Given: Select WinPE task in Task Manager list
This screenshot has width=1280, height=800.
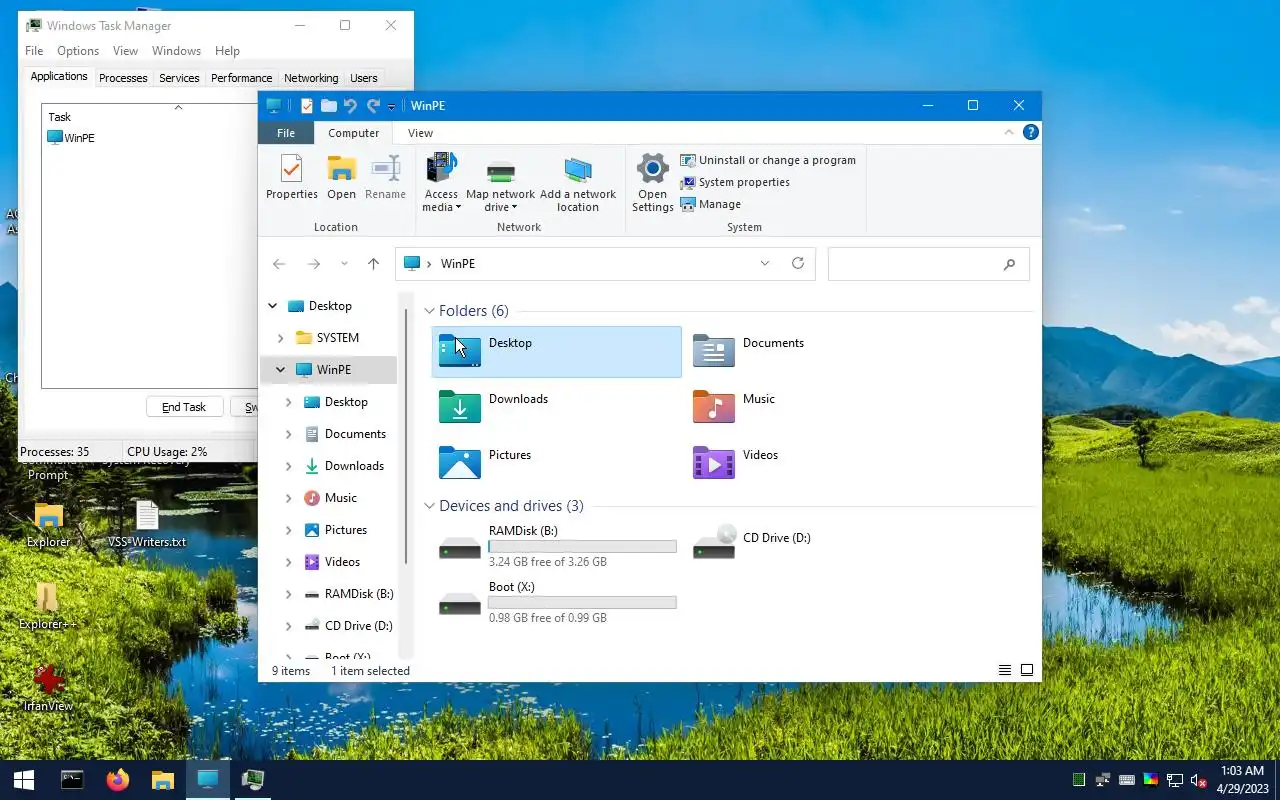Looking at the screenshot, I should pyautogui.click(x=71, y=138).
